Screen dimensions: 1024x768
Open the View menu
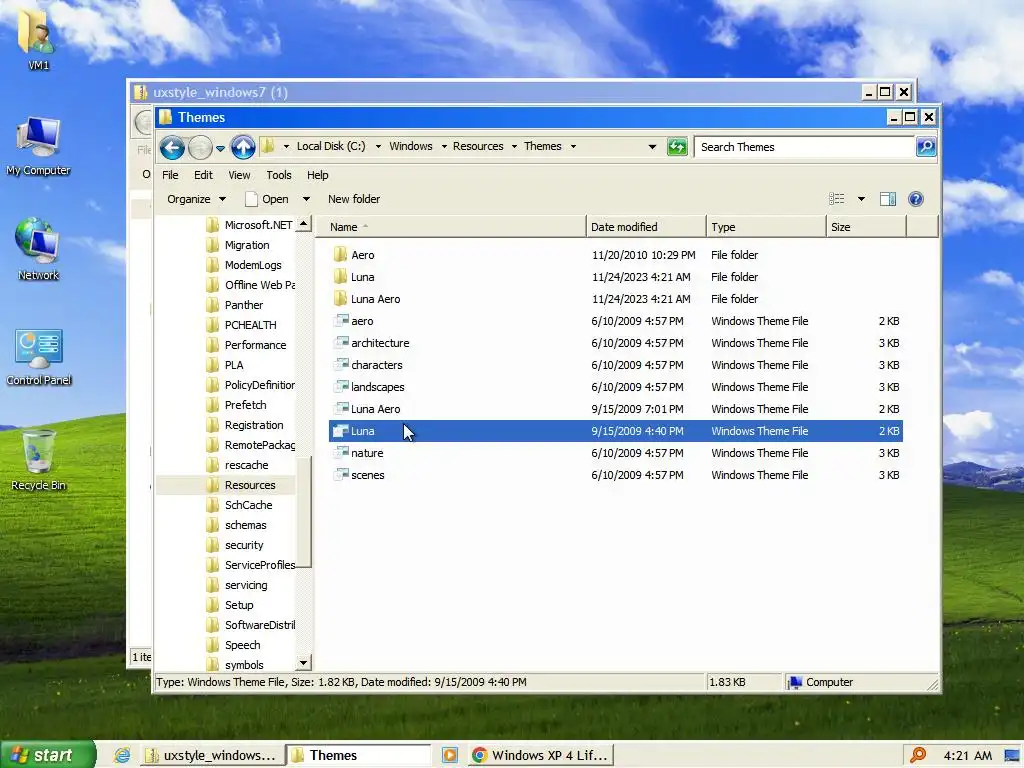click(x=239, y=175)
